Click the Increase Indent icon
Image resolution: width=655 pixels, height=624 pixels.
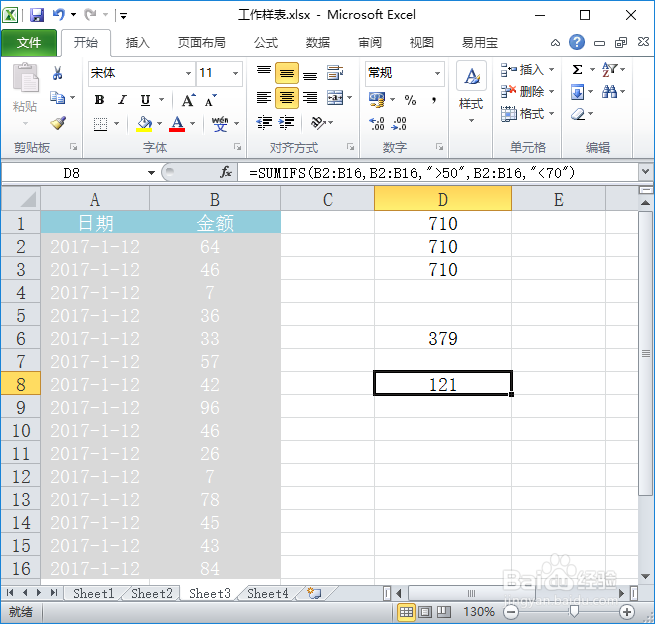(x=287, y=123)
